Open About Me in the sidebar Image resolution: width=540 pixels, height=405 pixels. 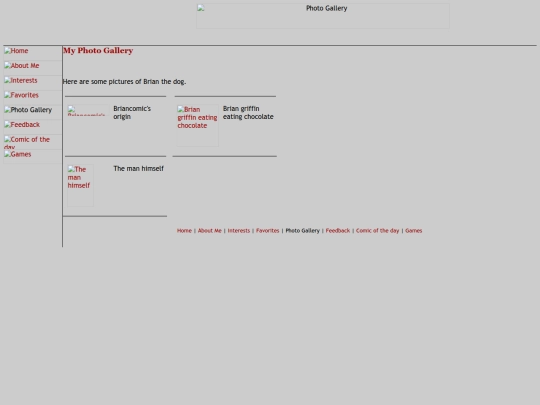[x=33, y=68]
